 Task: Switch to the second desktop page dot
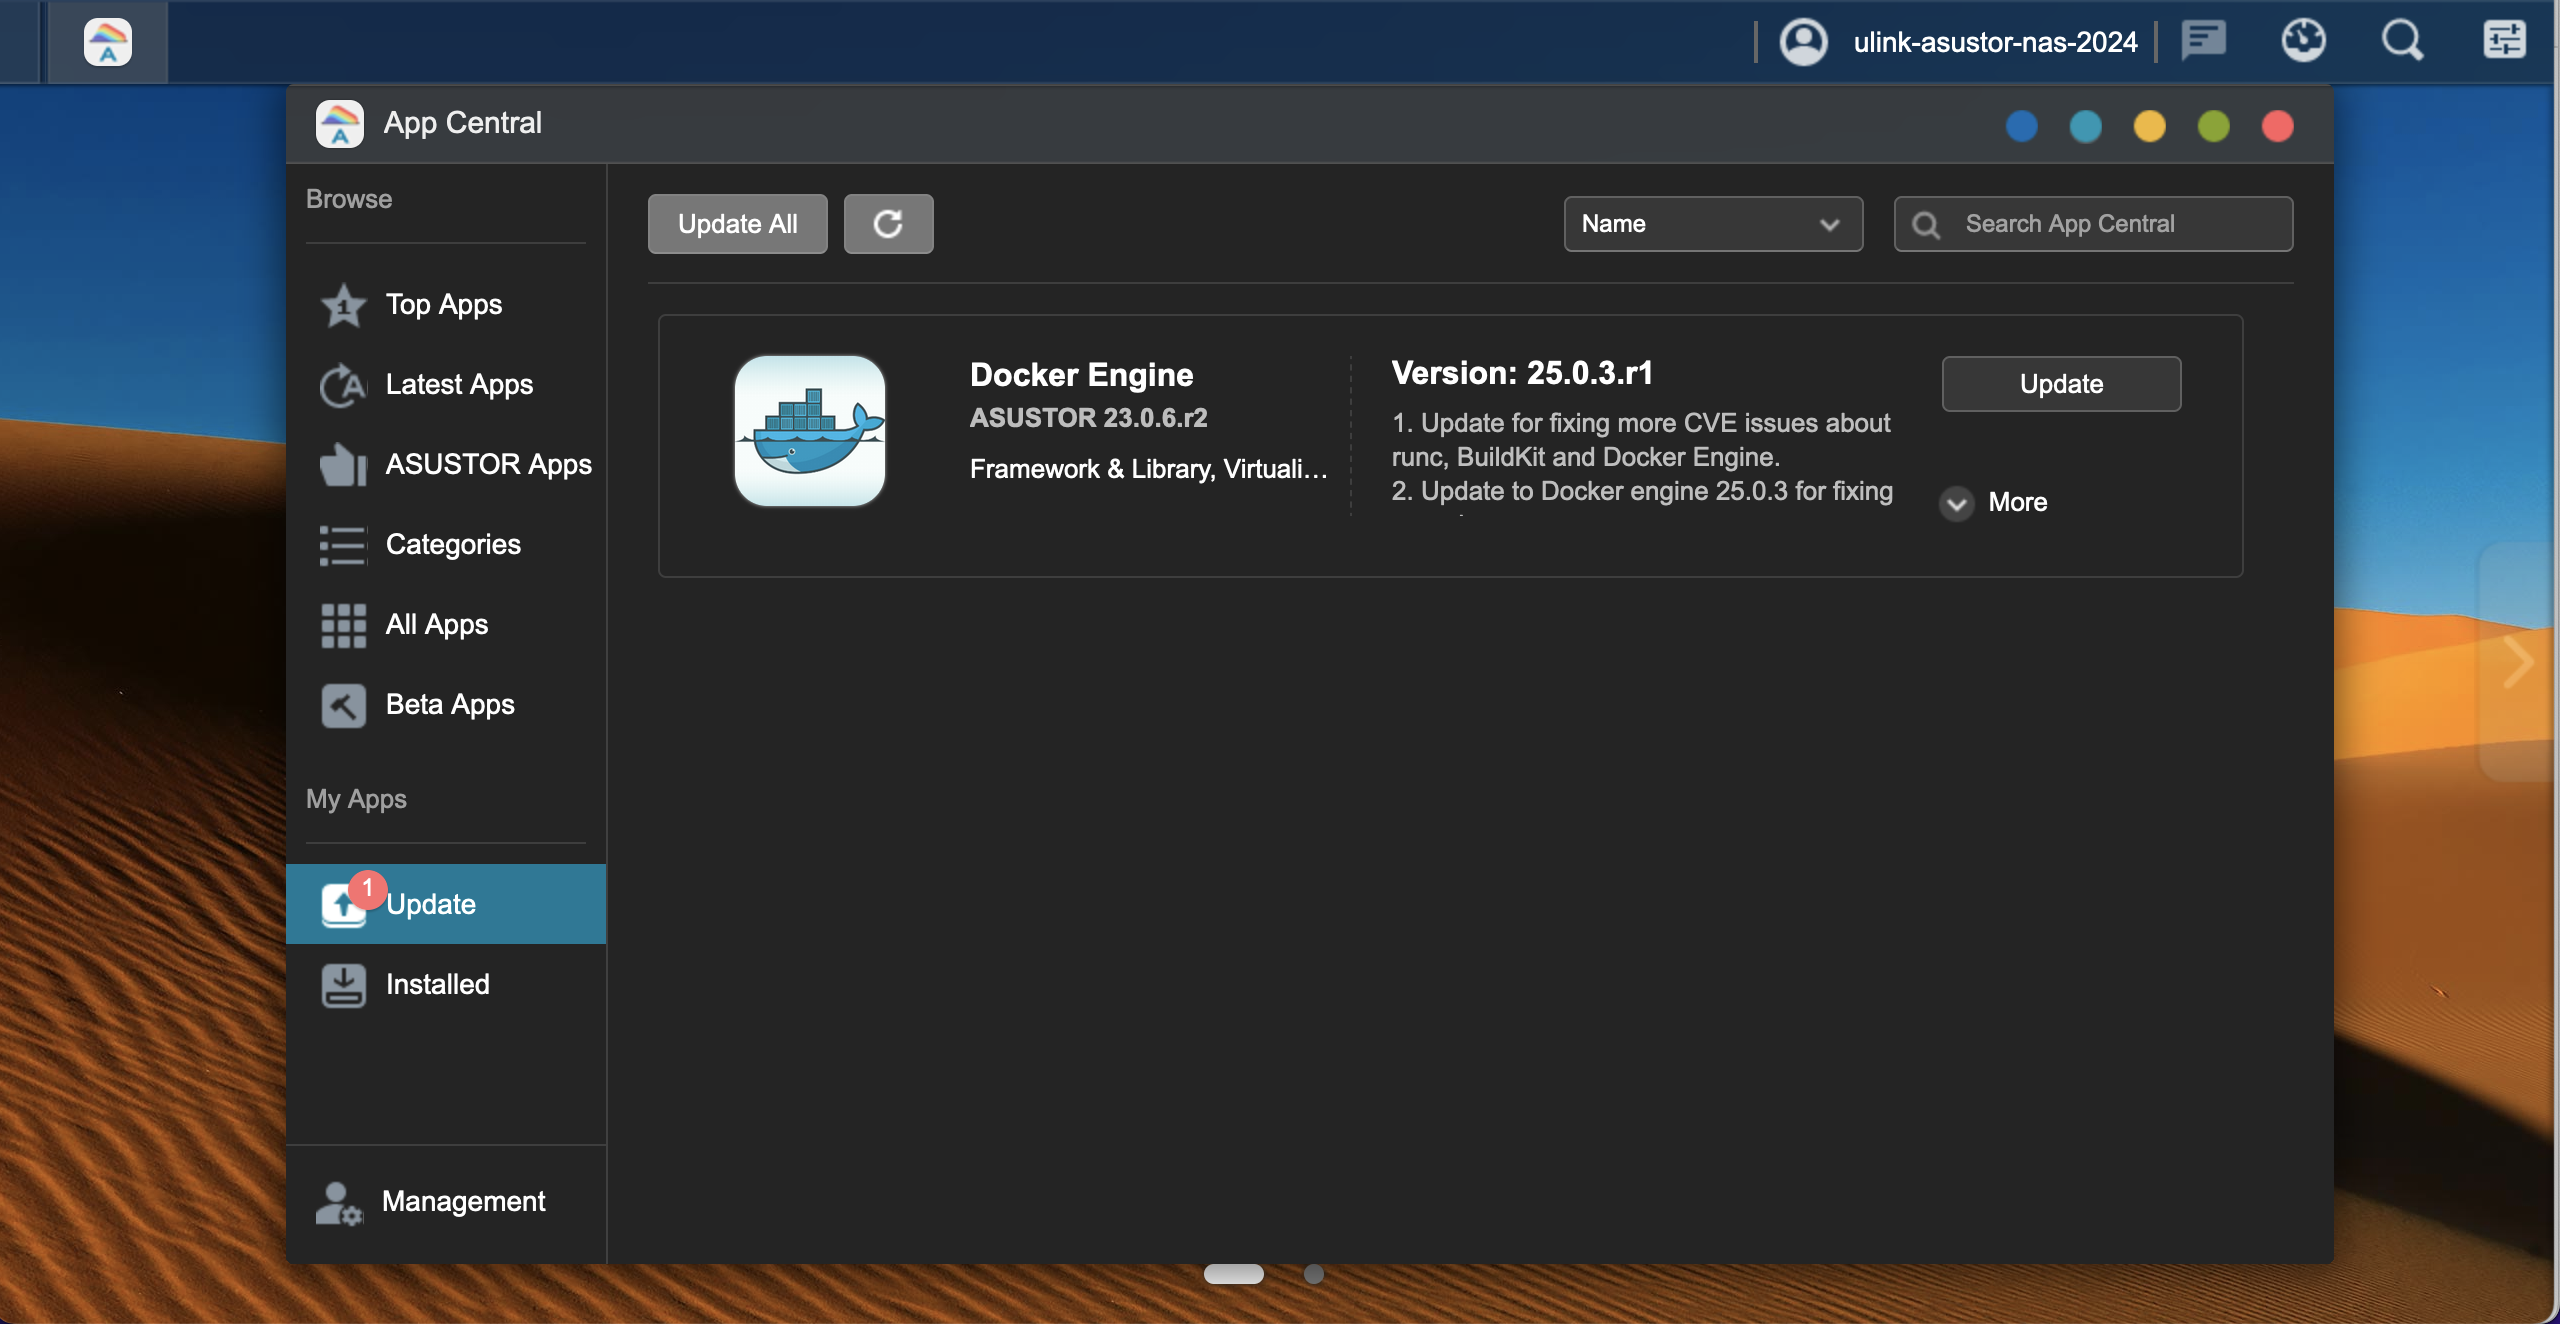(1314, 1274)
